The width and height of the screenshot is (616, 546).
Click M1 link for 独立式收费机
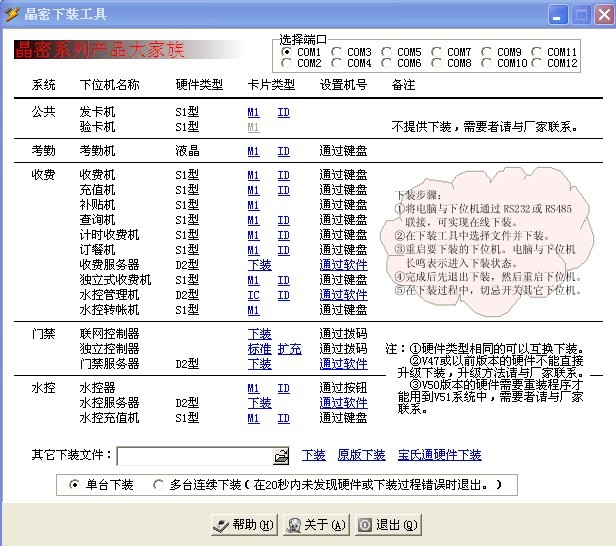click(x=253, y=280)
